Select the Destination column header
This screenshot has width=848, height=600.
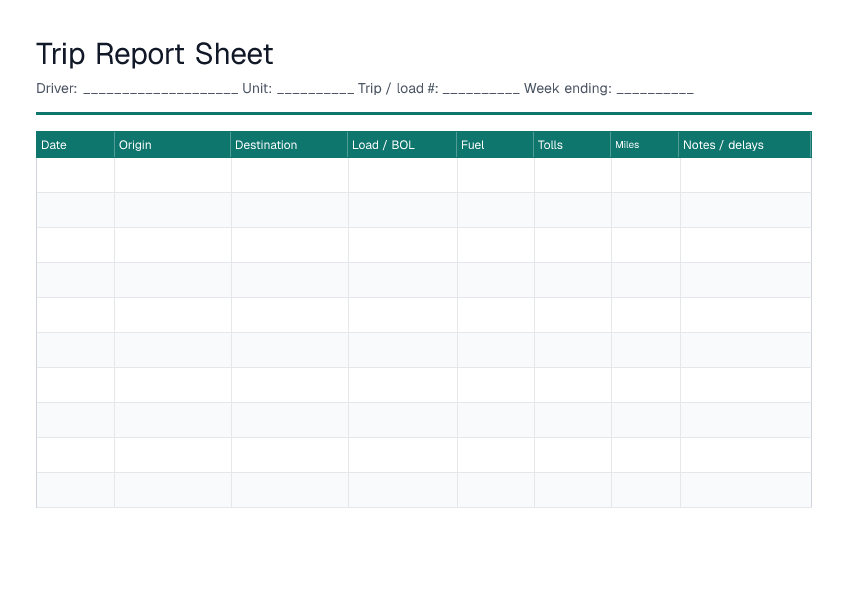(289, 144)
